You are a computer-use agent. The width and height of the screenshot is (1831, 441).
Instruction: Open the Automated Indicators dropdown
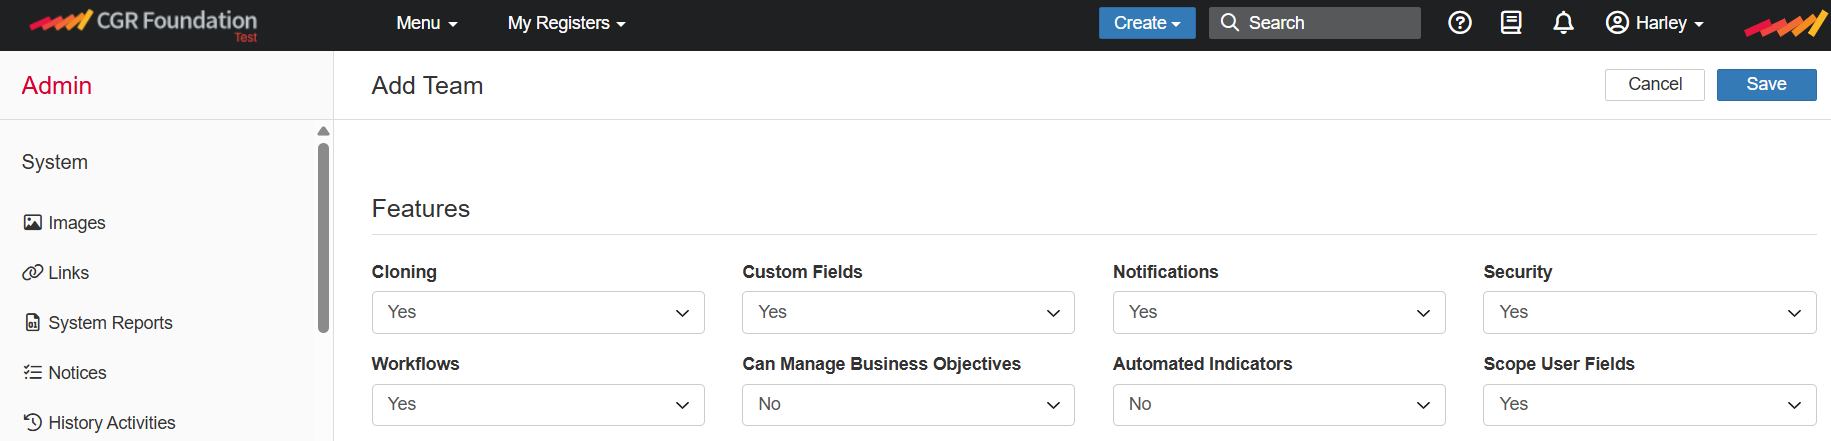pyautogui.click(x=1279, y=405)
